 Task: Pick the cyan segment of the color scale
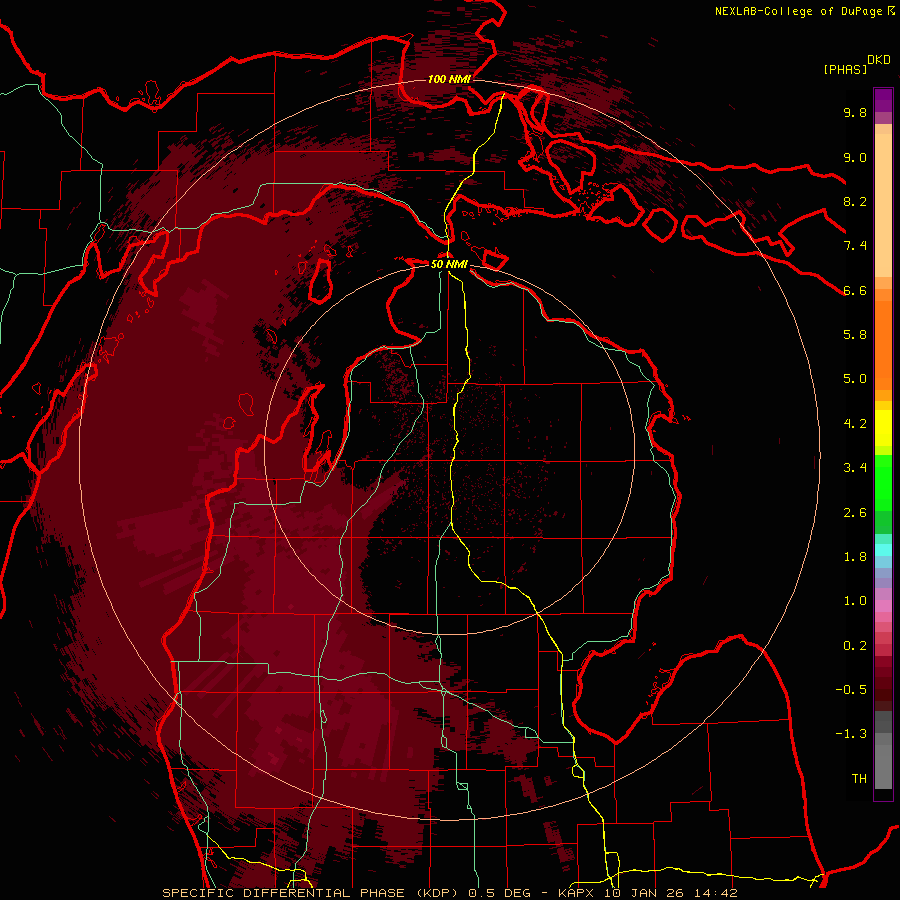coord(883,550)
